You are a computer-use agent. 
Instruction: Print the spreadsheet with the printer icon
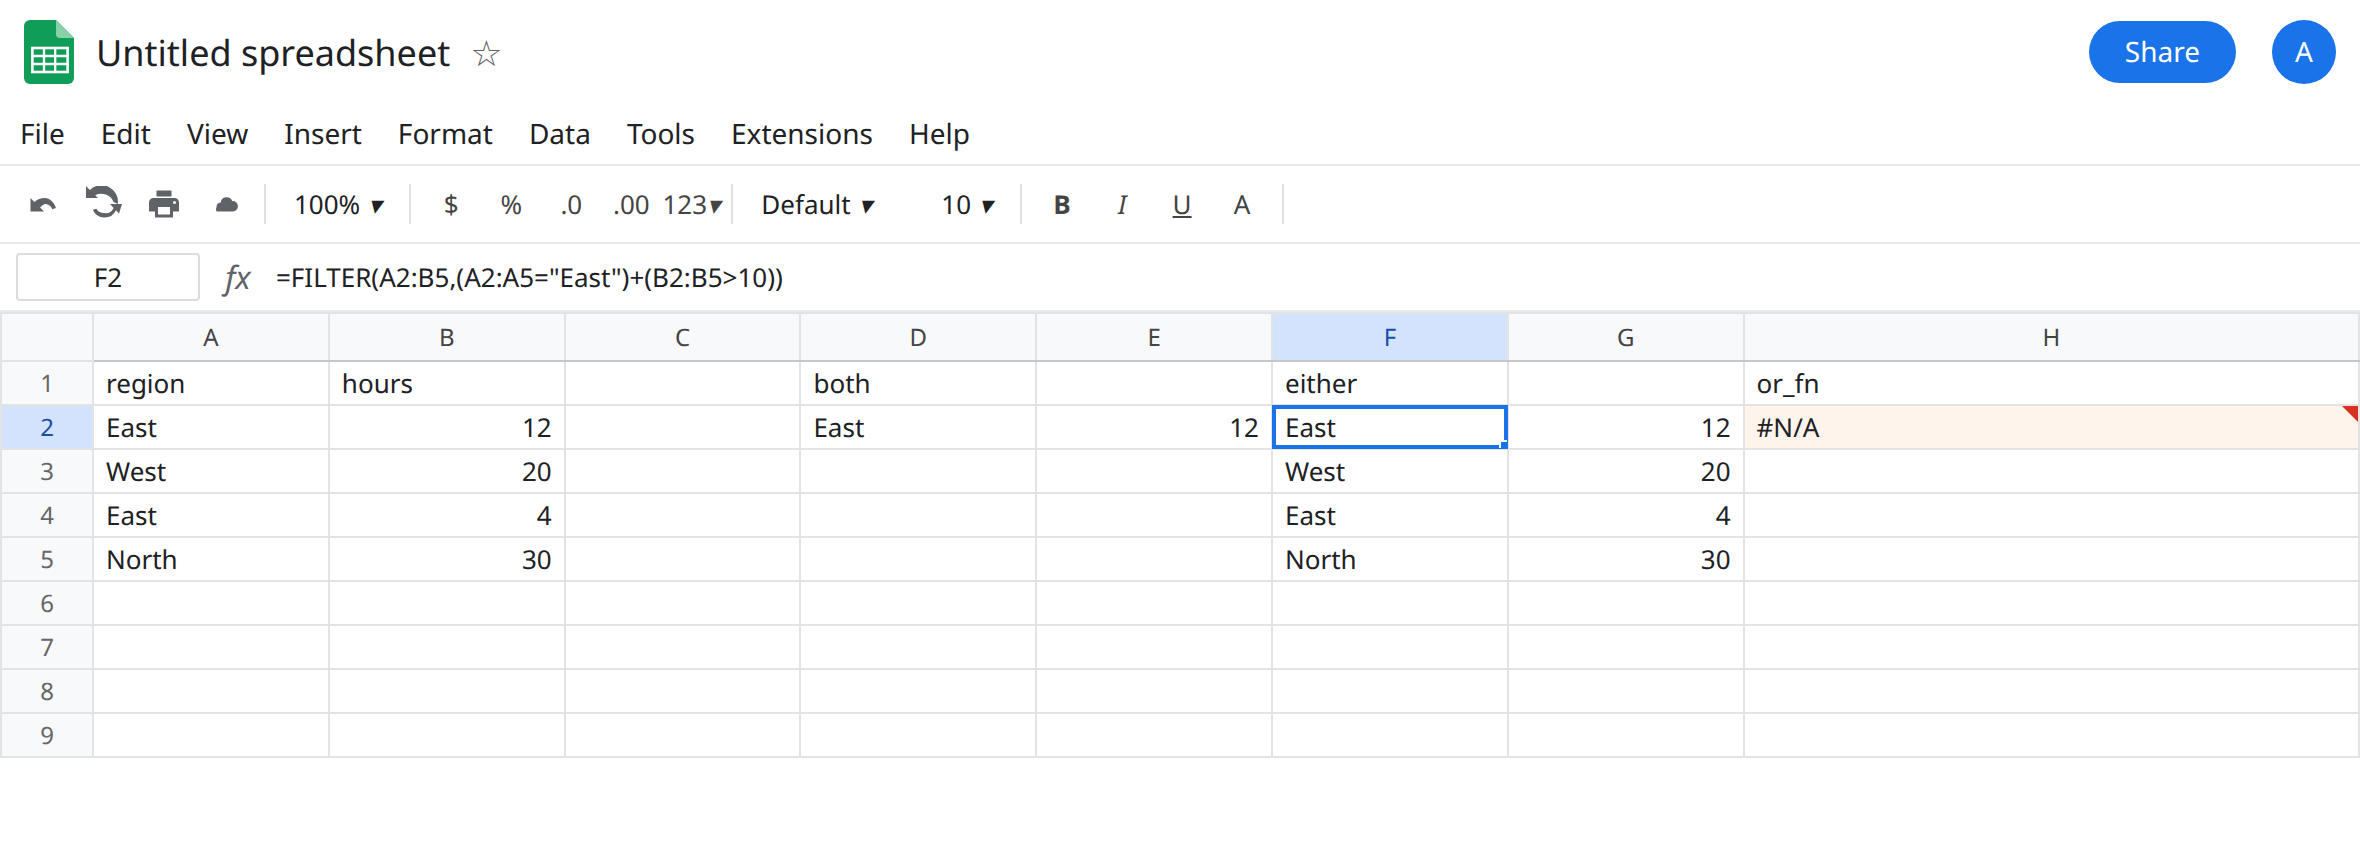(164, 205)
